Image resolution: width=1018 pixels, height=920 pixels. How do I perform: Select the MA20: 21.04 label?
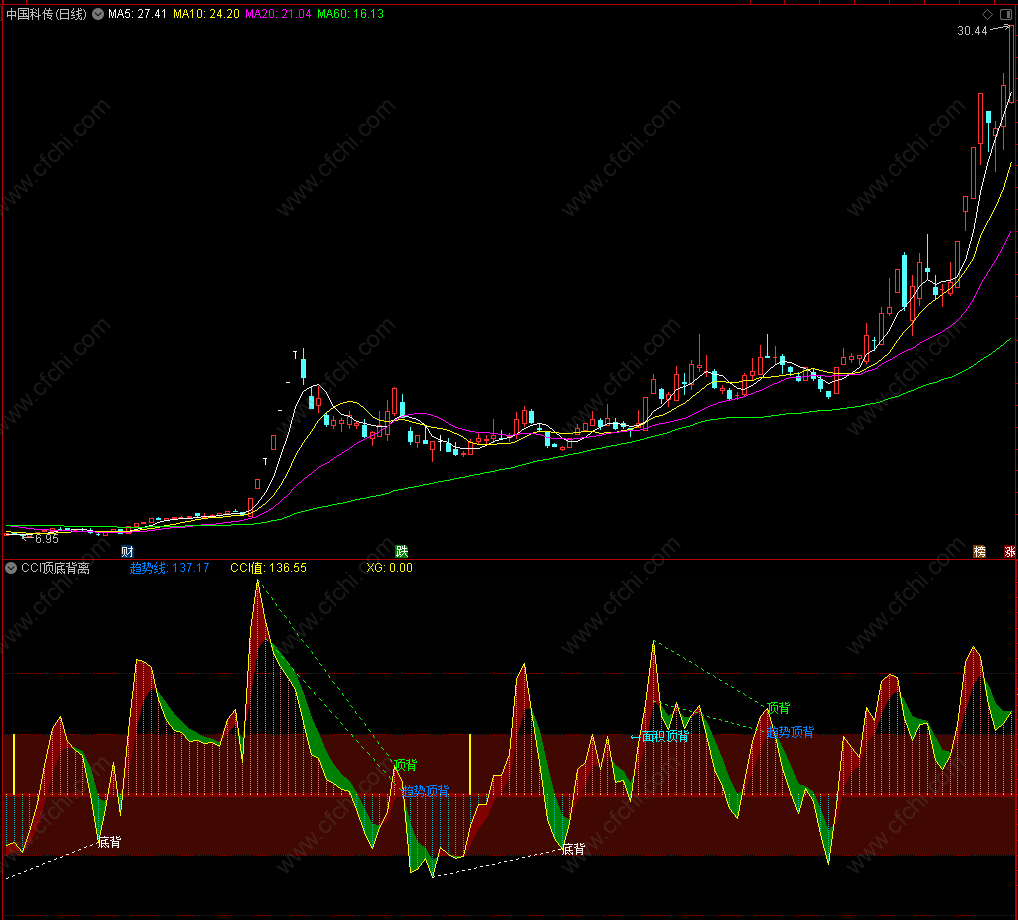[279, 14]
